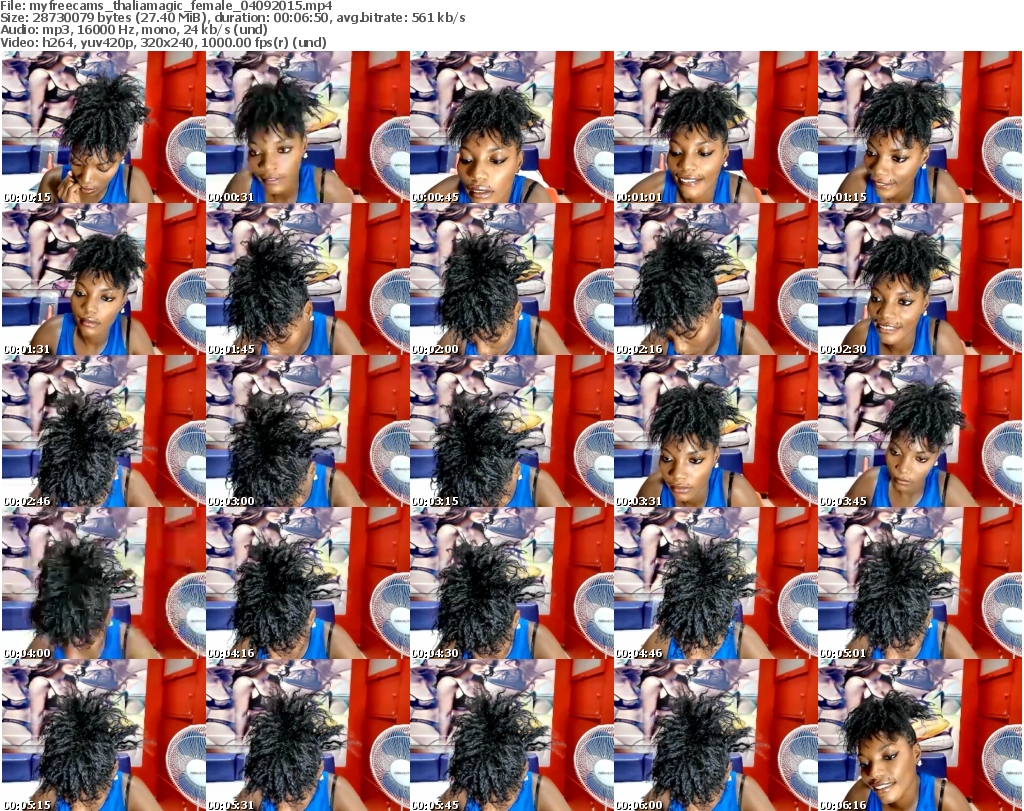Select the last thumbnail stamped 00:06:16

point(920,735)
